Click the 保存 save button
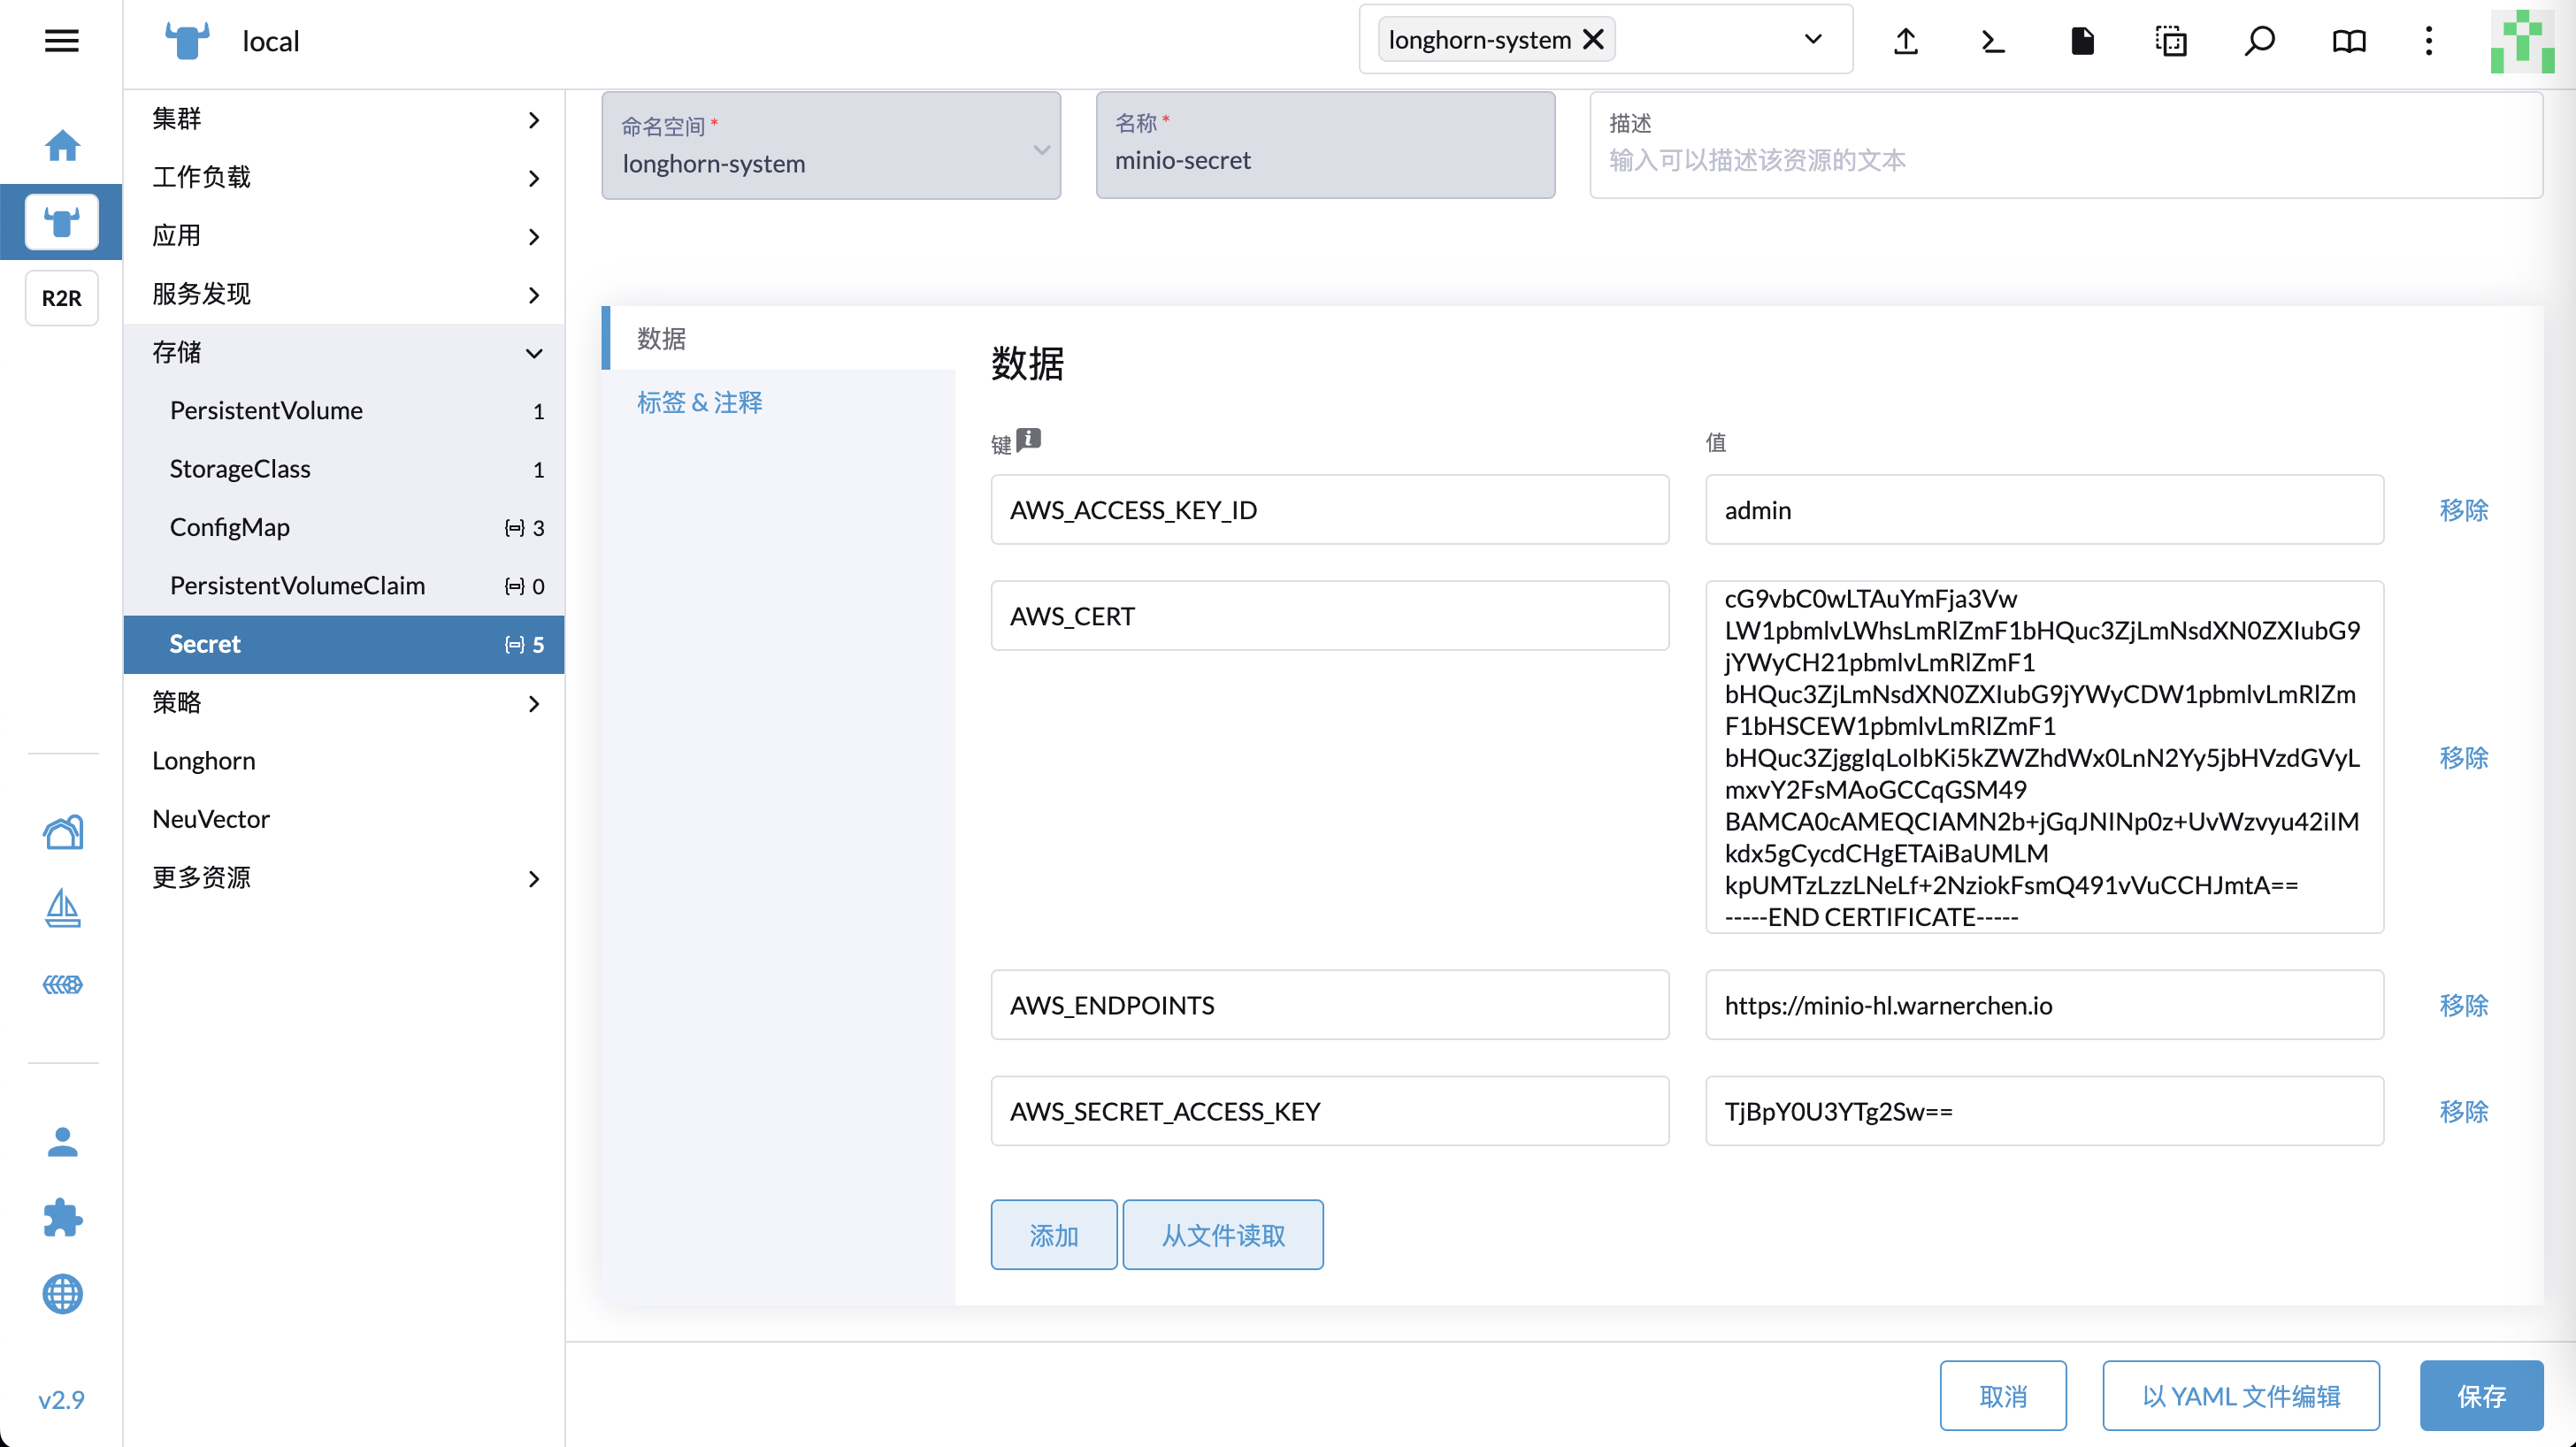2576x1447 pixels. point(2480,1396)
